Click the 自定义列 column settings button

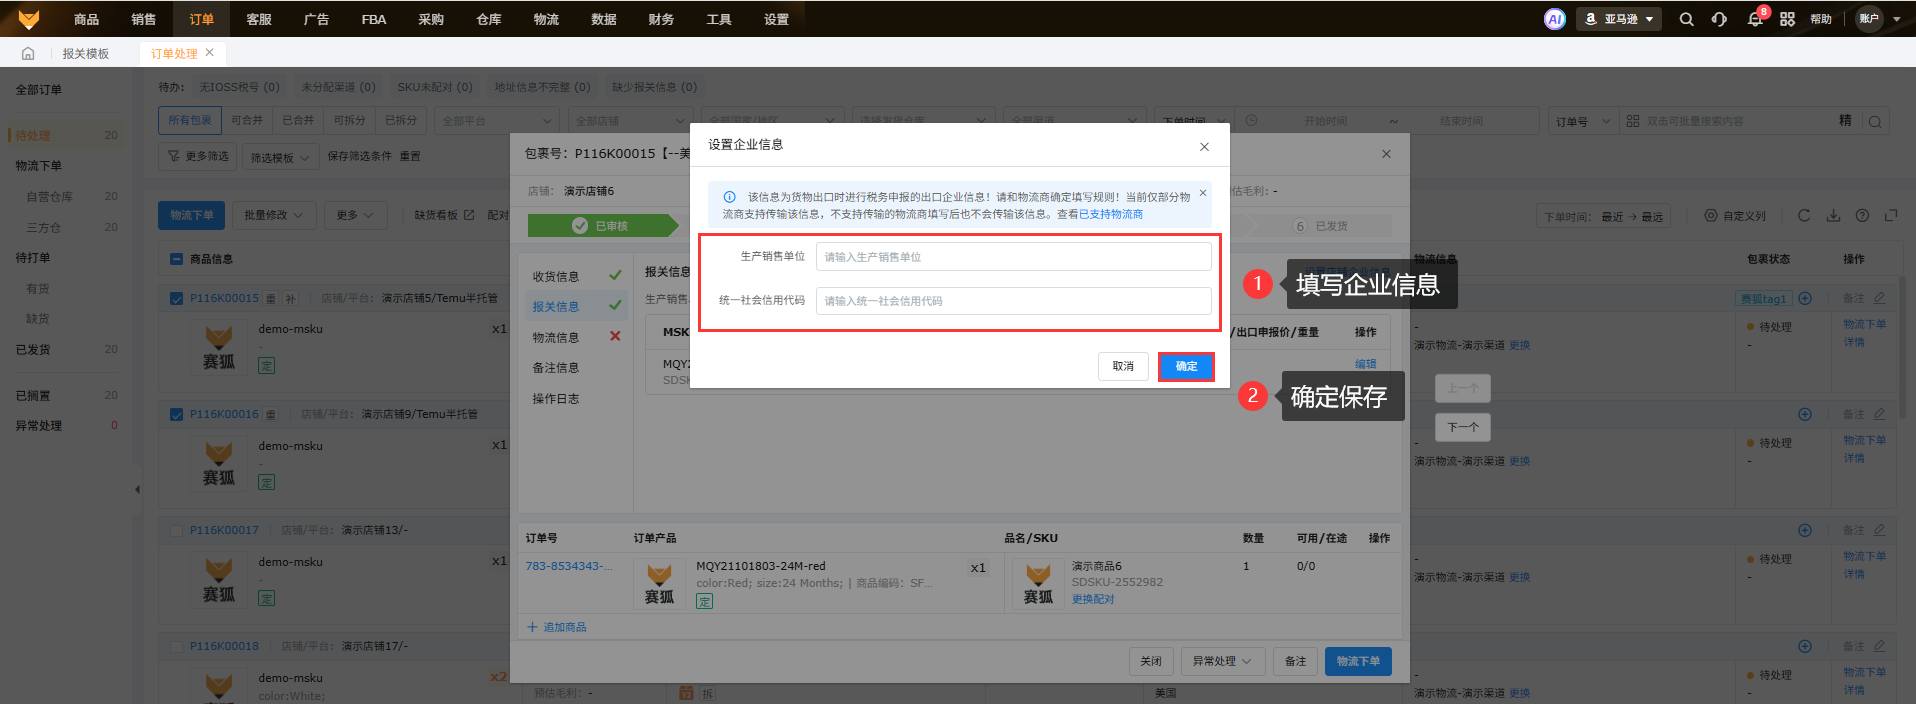pyautogui.click(x=1735, y=216)
